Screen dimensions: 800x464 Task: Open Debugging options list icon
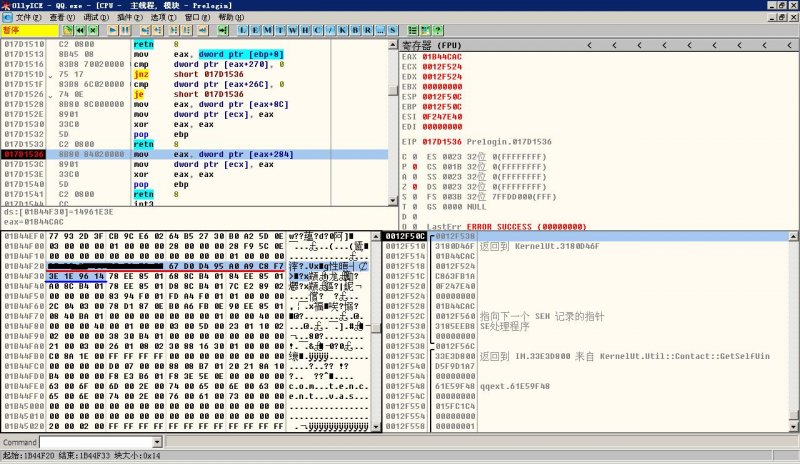click(413, 30)
